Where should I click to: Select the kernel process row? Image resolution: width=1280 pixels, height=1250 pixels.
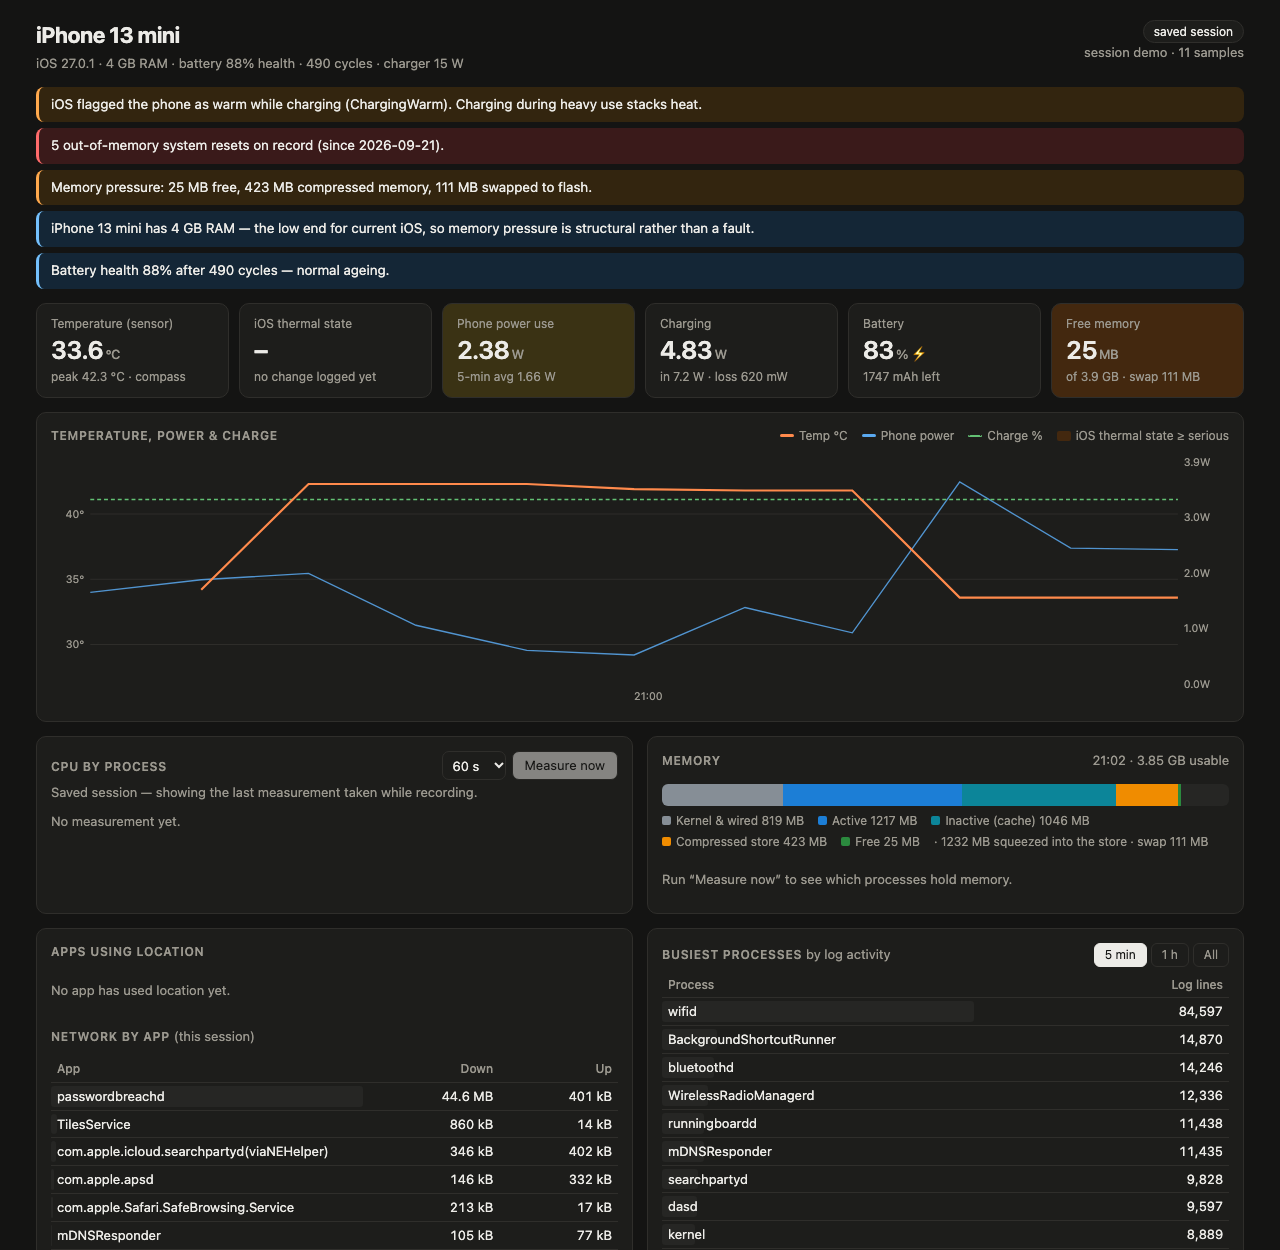pyautogui.click(x=945, y=1235)
